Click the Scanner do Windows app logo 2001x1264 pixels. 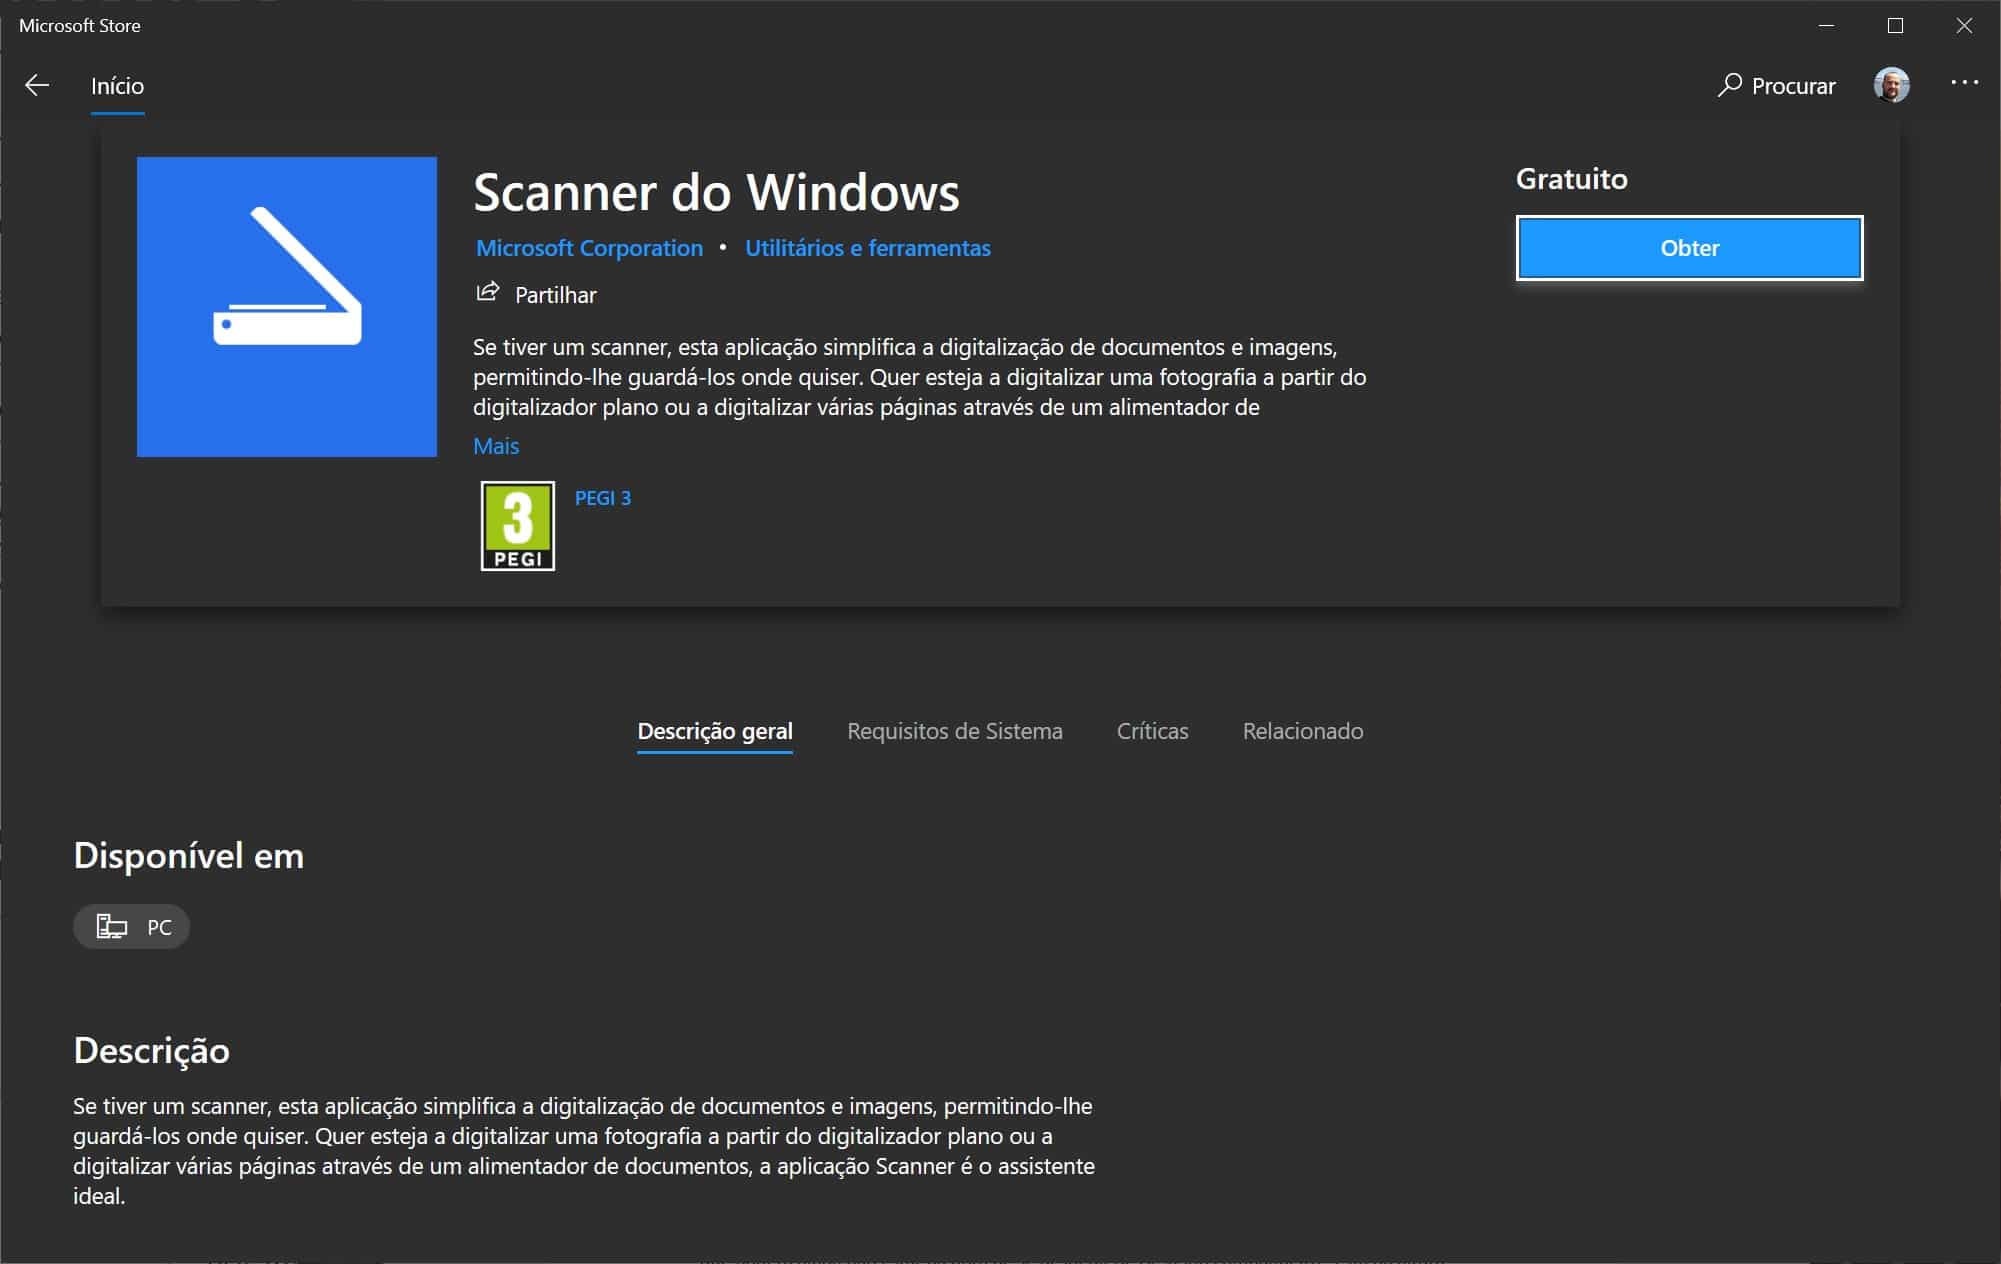coord(287,306)
